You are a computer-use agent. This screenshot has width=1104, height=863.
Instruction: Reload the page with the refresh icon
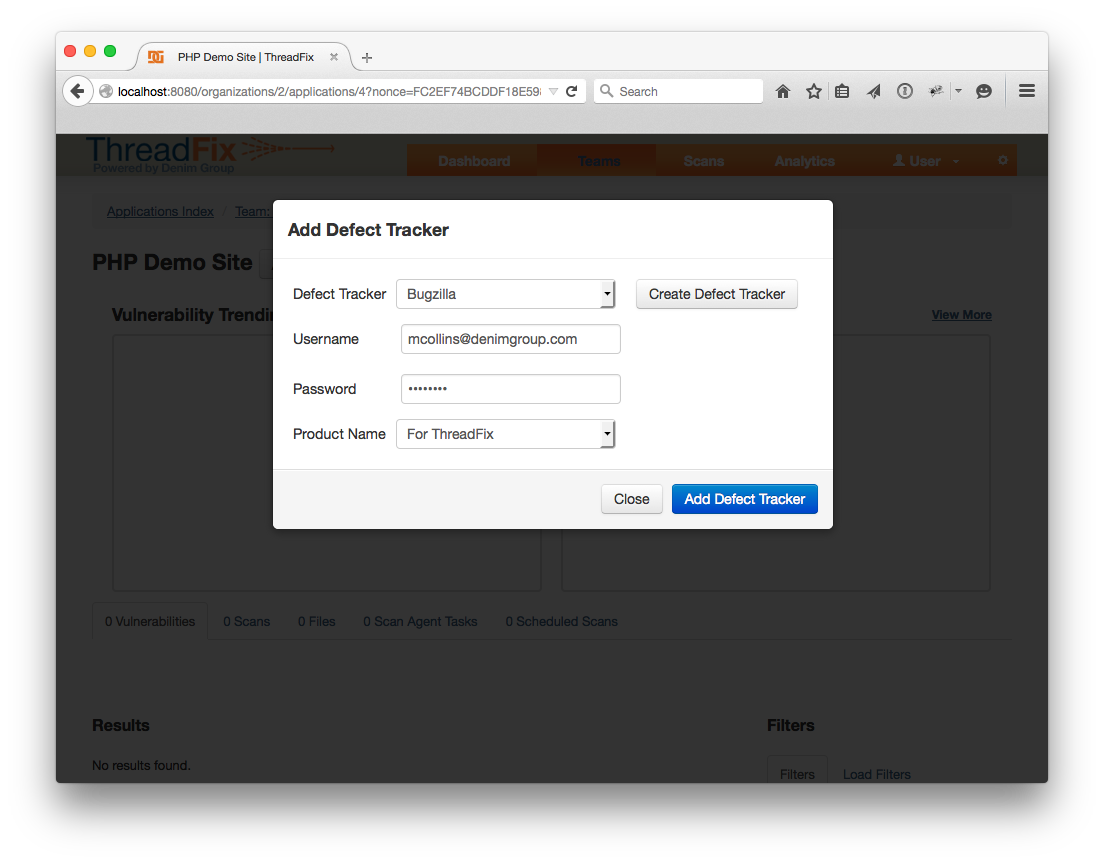point(572,92)
